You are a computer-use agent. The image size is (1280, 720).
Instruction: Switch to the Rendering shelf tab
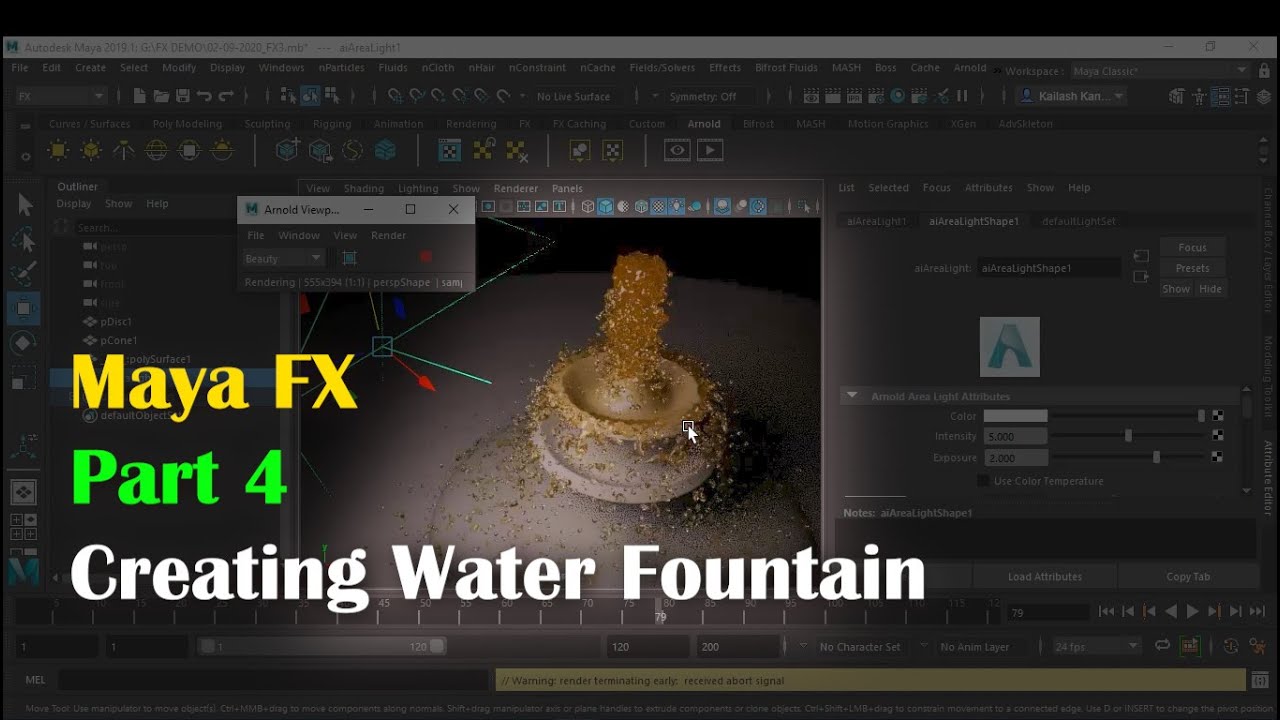click(470, 124)
